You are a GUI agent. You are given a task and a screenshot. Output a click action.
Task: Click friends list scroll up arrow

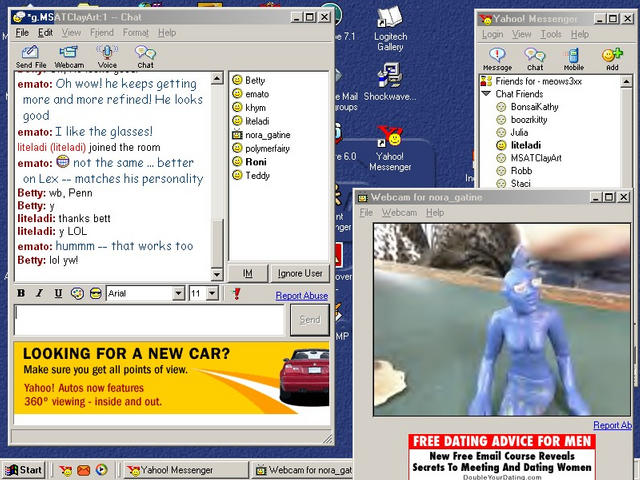pyautogui.click(x=626, y=82)
